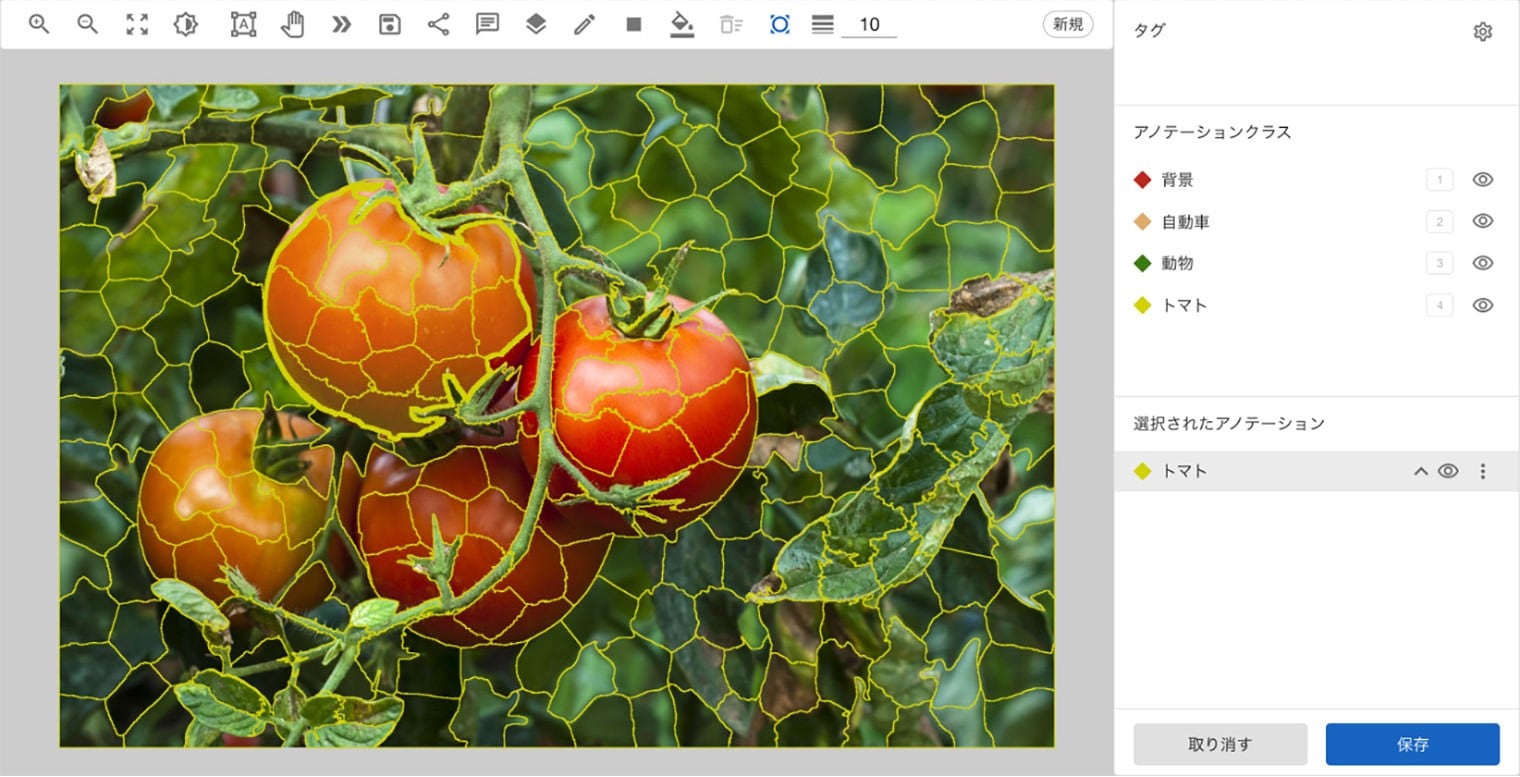Viewport: 1520px width, 777px height.
Task: Toggle the blue superpixel segmentation tool
Action: [x=780, y=24]
